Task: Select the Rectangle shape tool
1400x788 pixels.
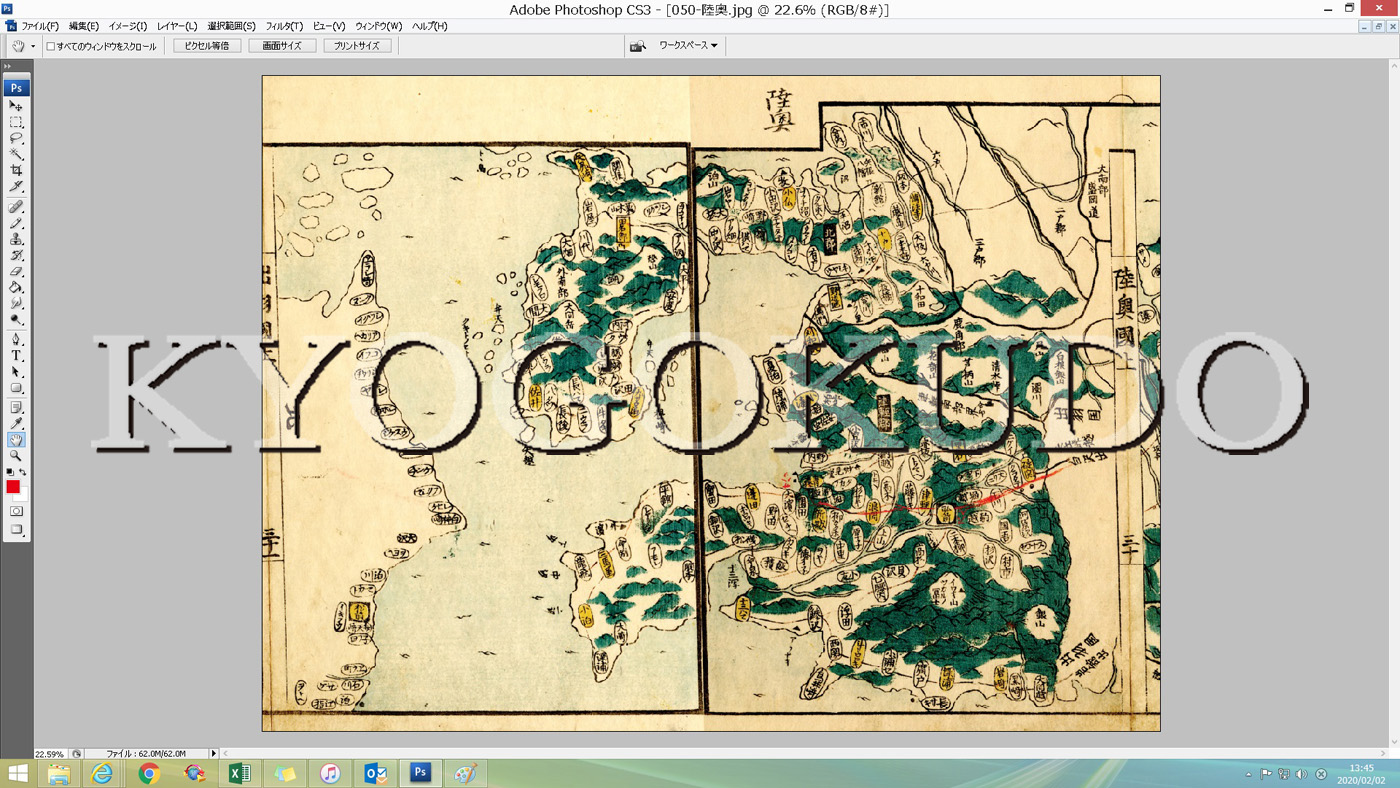Action: [16, 388]
